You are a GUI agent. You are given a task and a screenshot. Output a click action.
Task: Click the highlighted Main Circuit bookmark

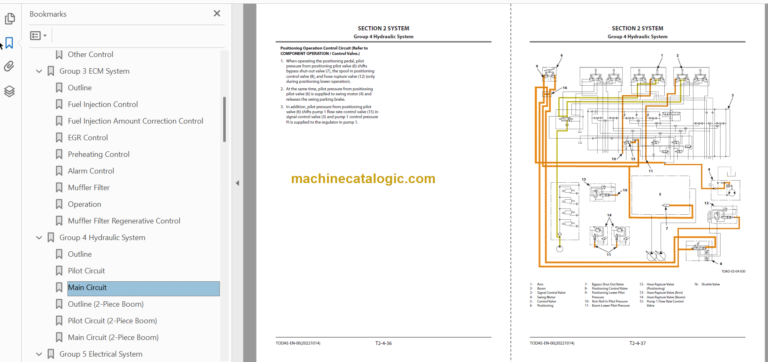(143, 288)
